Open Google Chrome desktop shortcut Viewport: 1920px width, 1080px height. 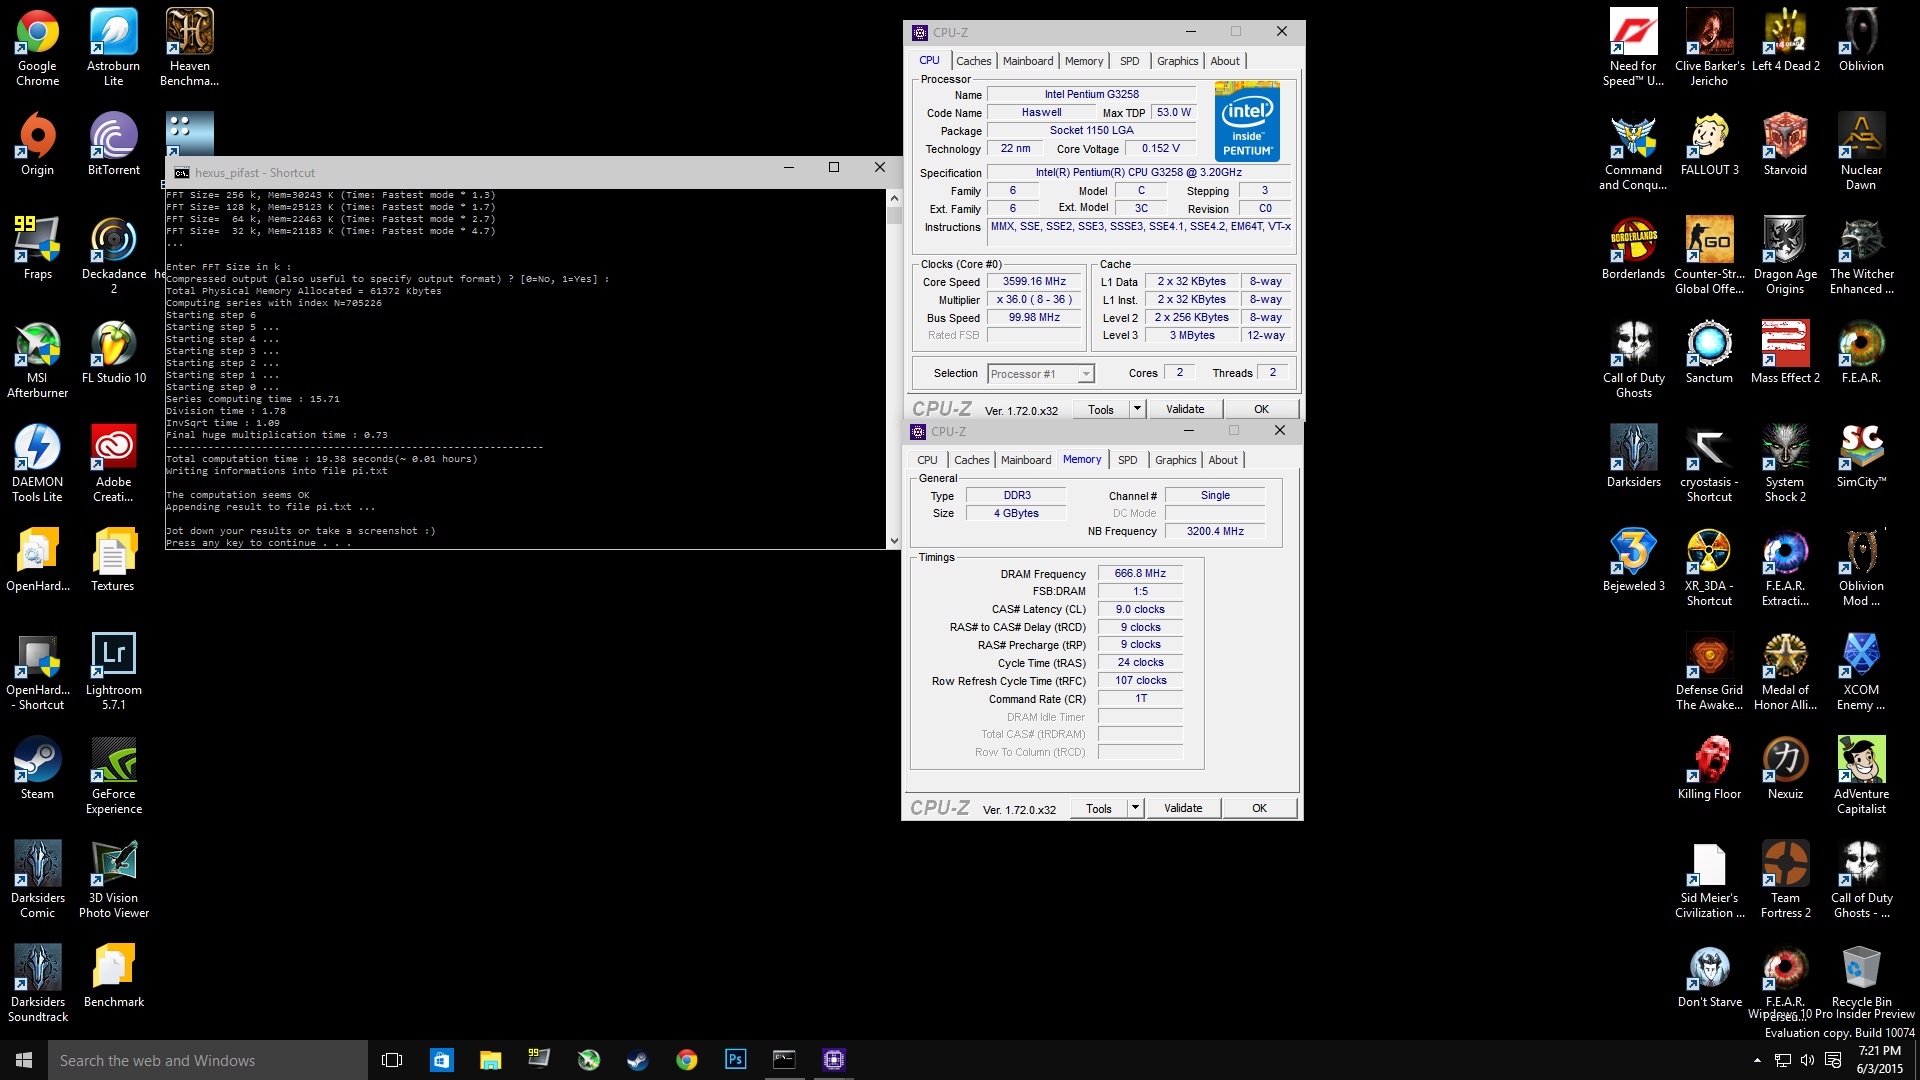click(x=37, y=47)
